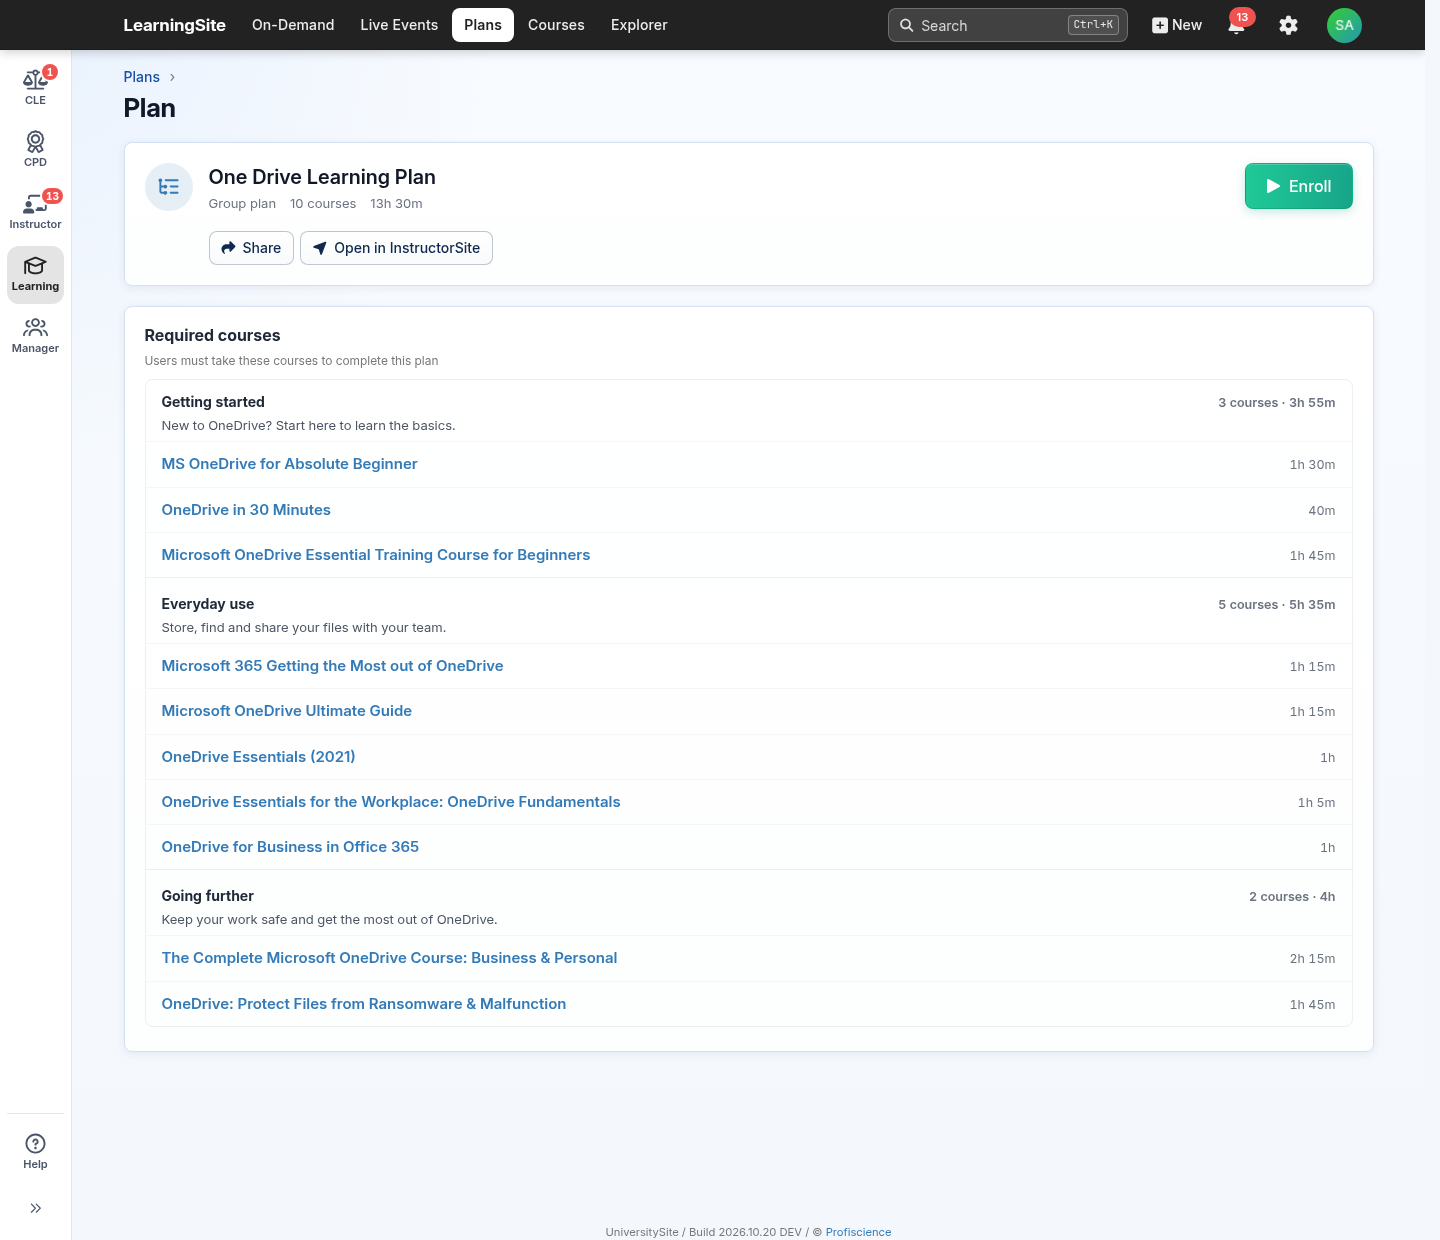Select the Plans navigation tab
The width and height of the screenshot is (1440, 1240).
[x=483, y=25]
